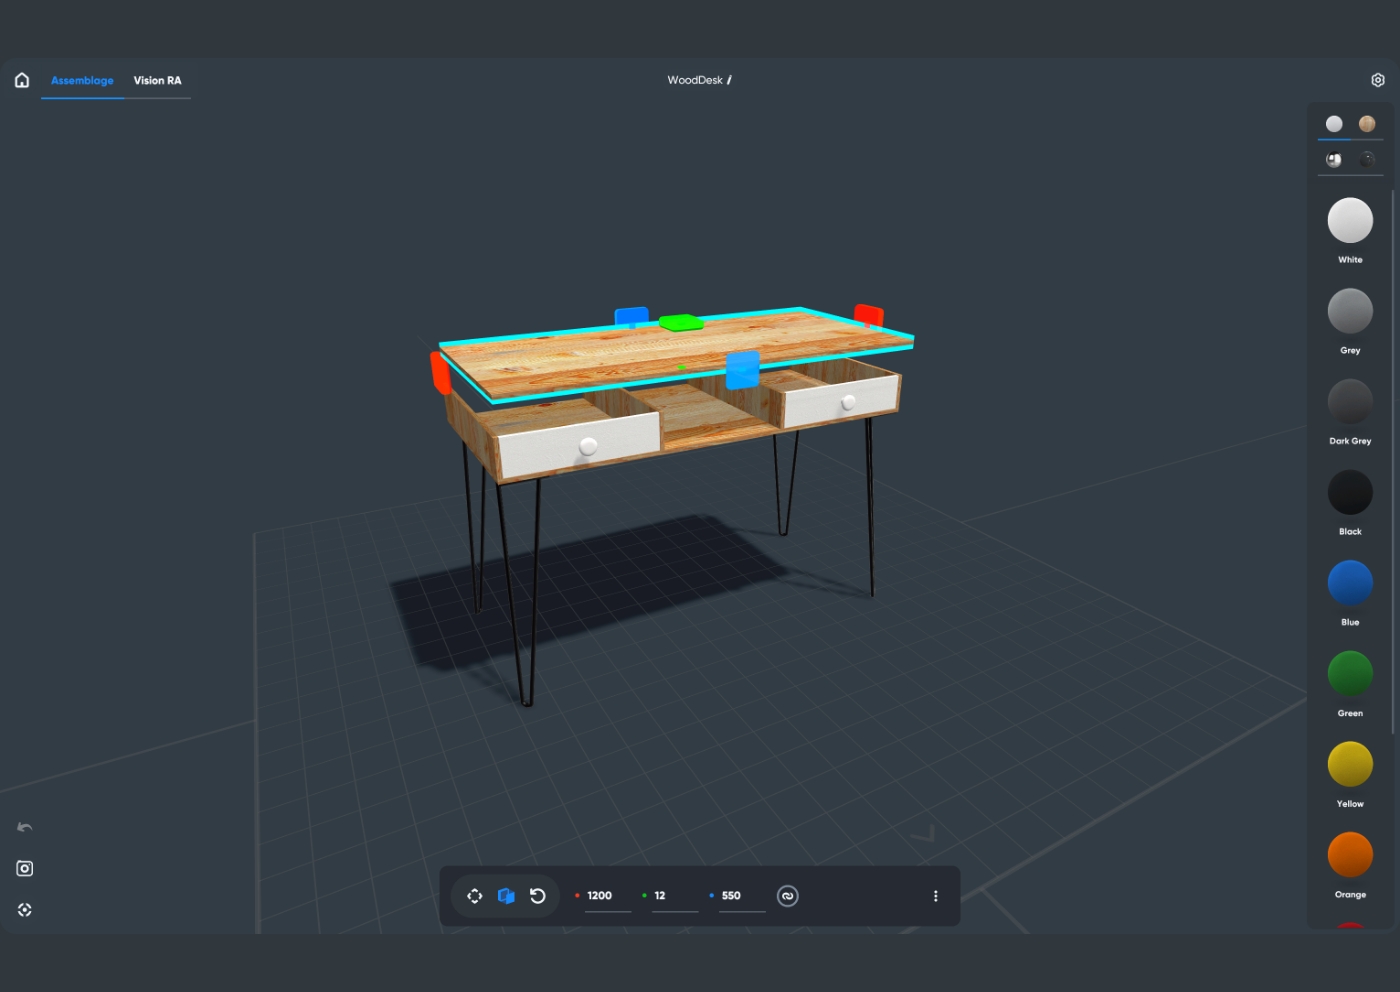Click the red X dimension field 1200
1400x992 pixels.
pos(608,896)
